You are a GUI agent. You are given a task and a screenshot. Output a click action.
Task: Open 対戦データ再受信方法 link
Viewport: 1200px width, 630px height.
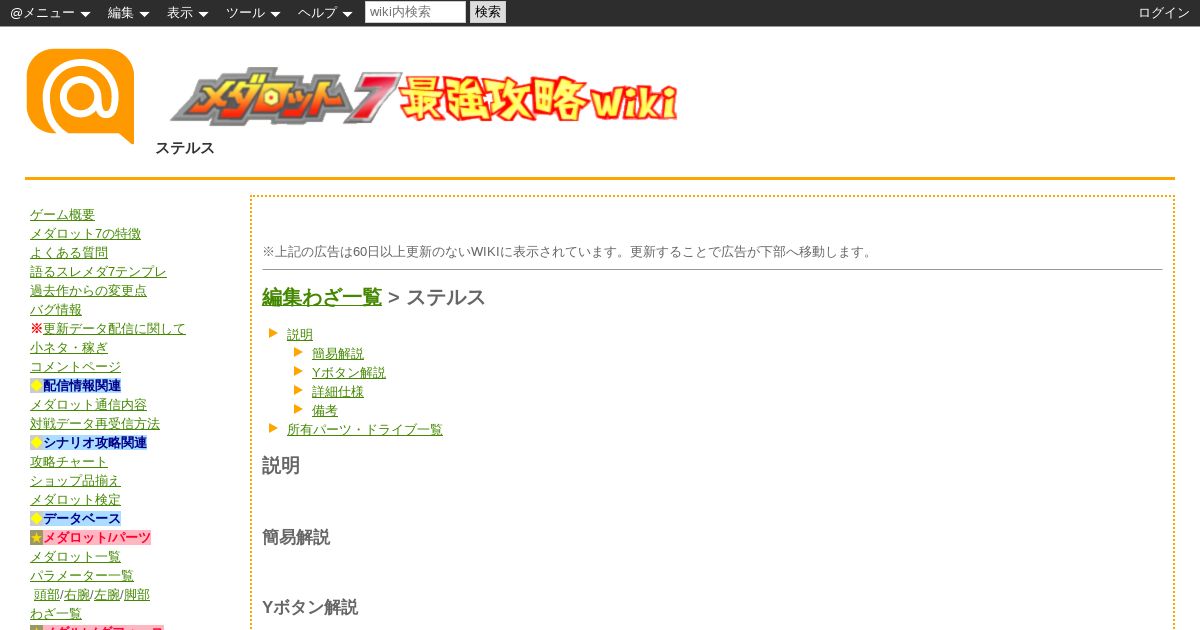coord(95,424)
